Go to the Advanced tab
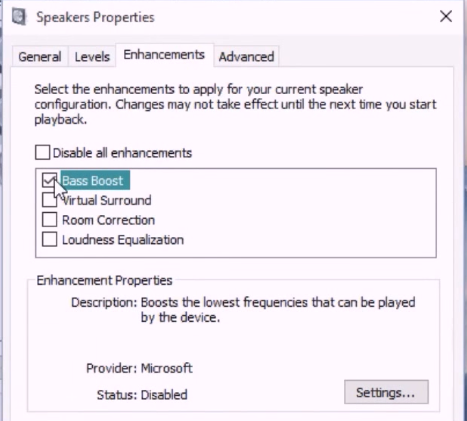This screenshot has height=421, width=467. pos(246,57)
